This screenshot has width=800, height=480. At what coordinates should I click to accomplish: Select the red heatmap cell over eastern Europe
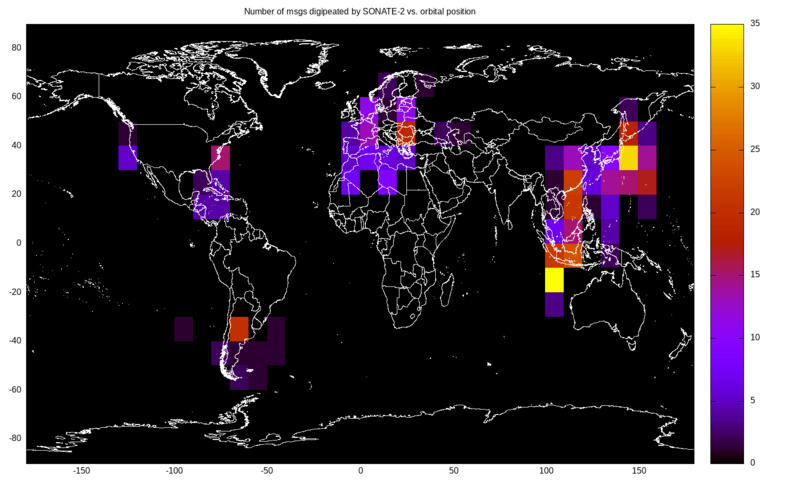pos(406,134)
